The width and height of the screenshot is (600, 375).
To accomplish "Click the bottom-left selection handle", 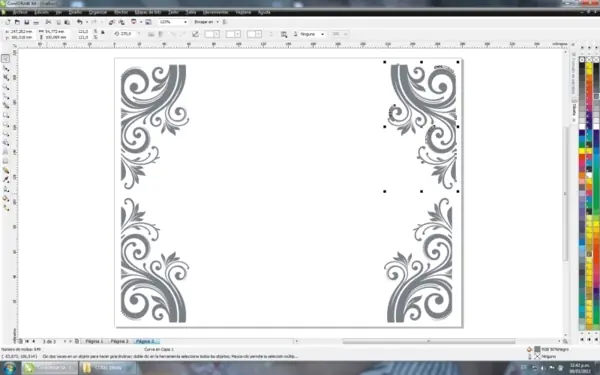I will pyautogui.click(x=385, y=191).
